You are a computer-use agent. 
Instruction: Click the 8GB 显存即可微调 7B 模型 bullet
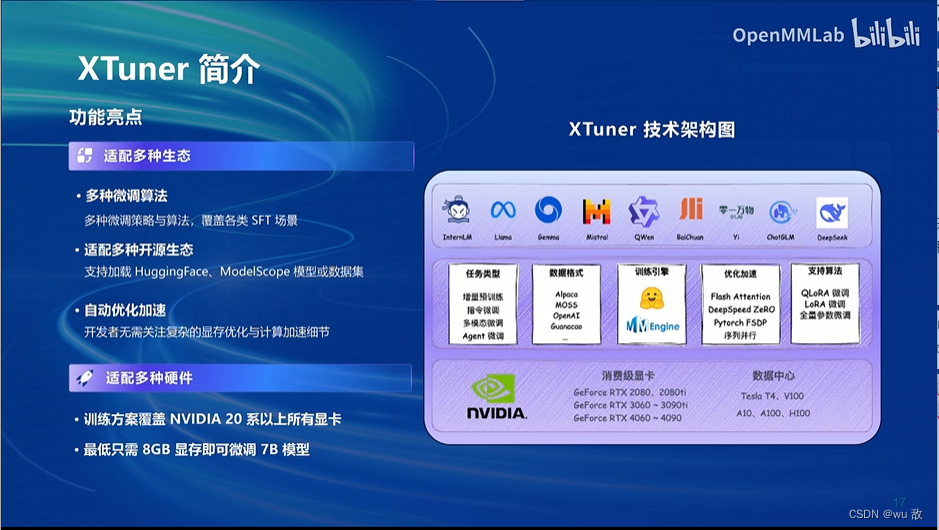tap(196, 449)
